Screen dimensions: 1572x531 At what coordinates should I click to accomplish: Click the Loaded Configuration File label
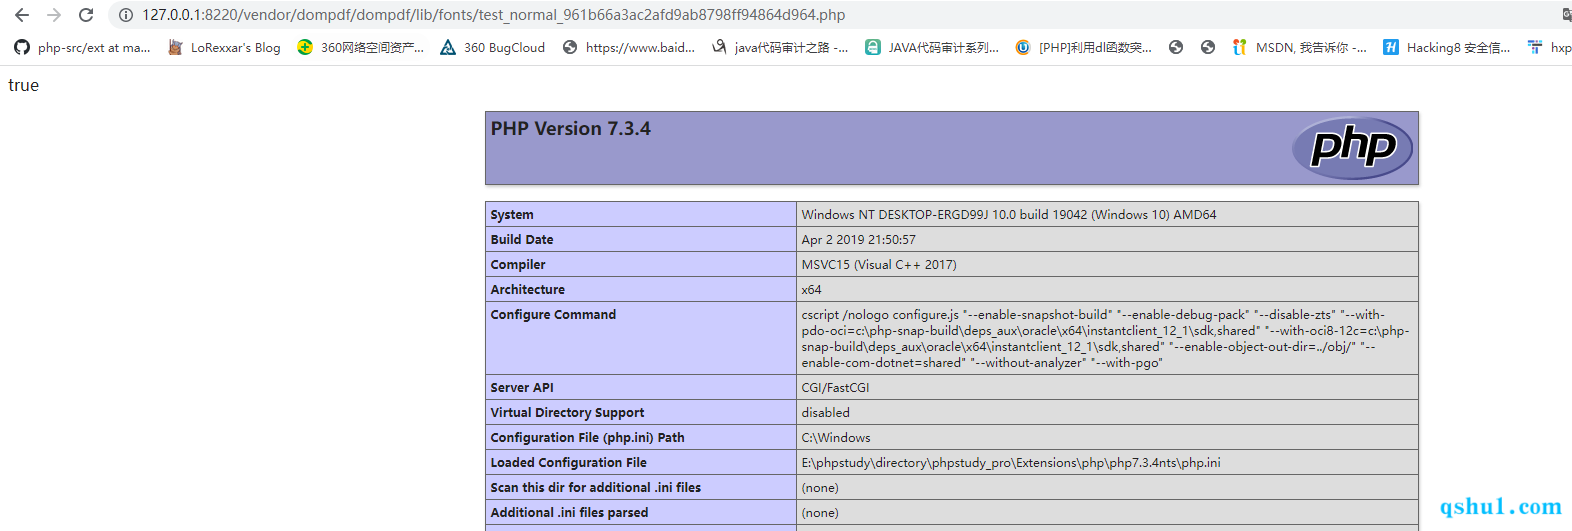568,462
